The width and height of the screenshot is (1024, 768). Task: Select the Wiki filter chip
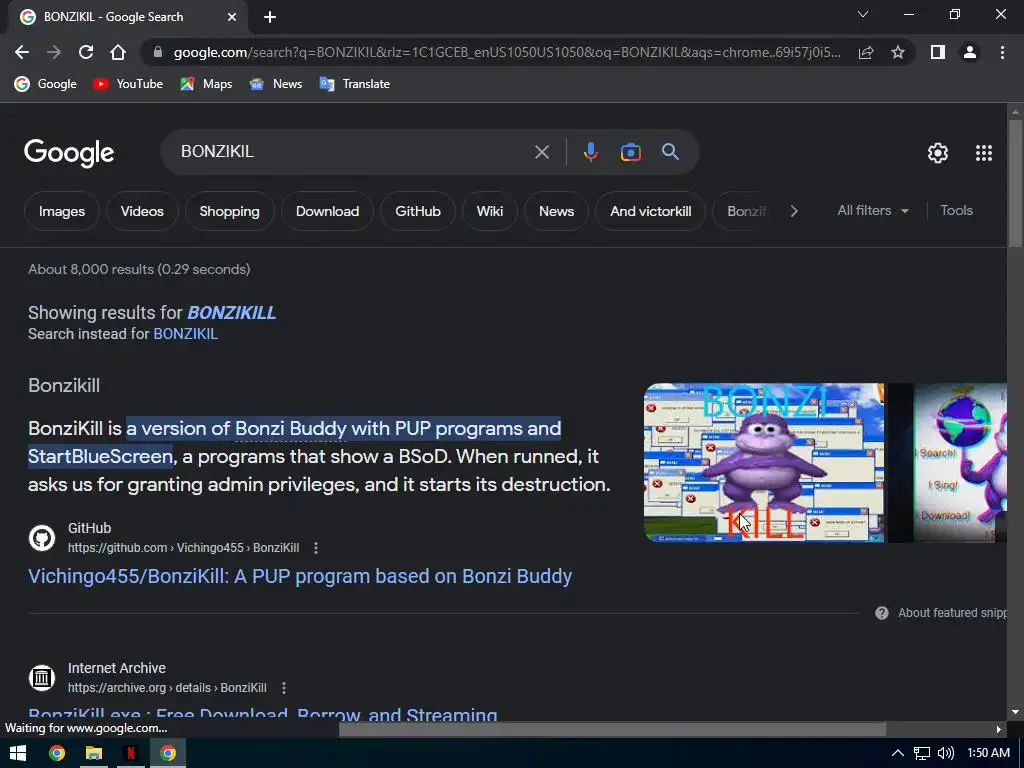[490, 211]
